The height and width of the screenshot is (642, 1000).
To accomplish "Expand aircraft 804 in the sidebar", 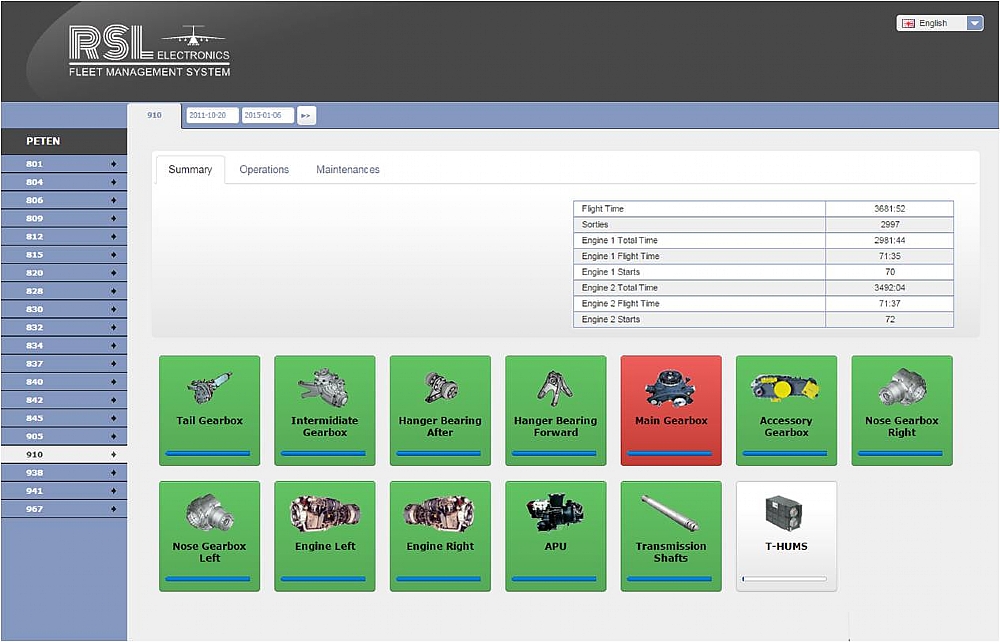I will [x=114, y=182].
